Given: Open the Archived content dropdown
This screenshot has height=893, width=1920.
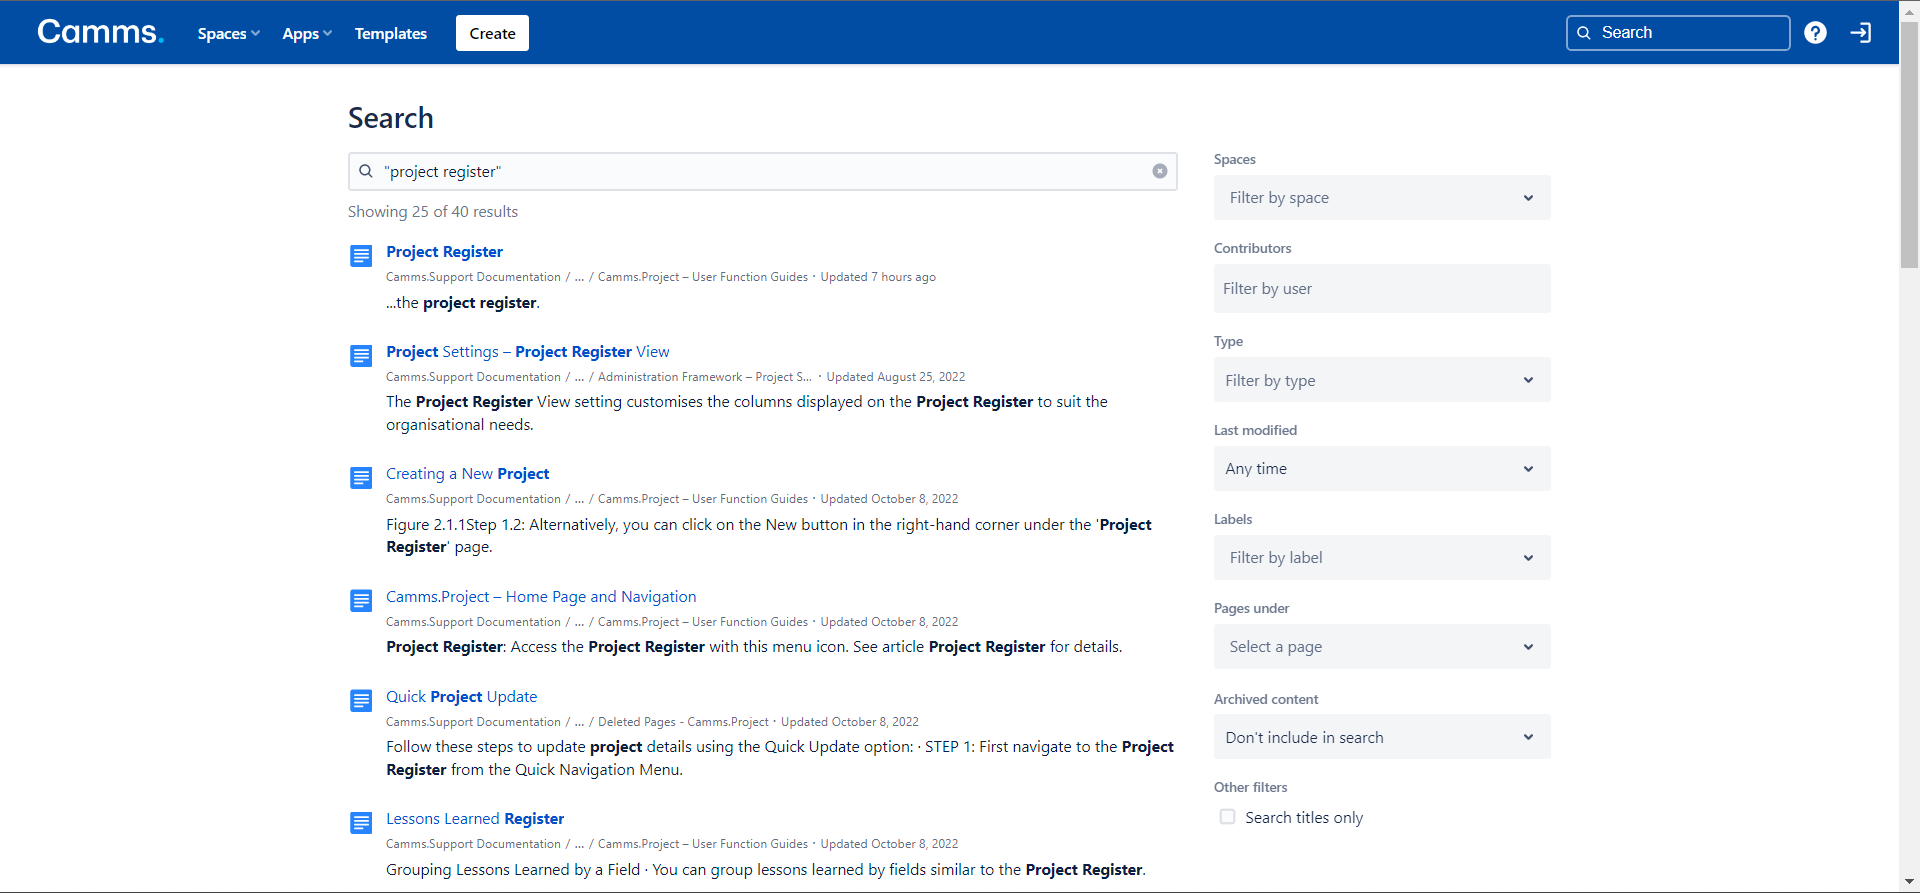Looking at the screenshot, I should coord(1382,737).
